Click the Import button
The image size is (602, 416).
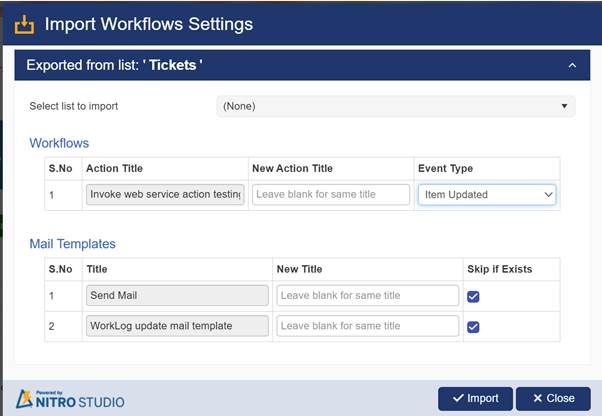coord(475,398)
